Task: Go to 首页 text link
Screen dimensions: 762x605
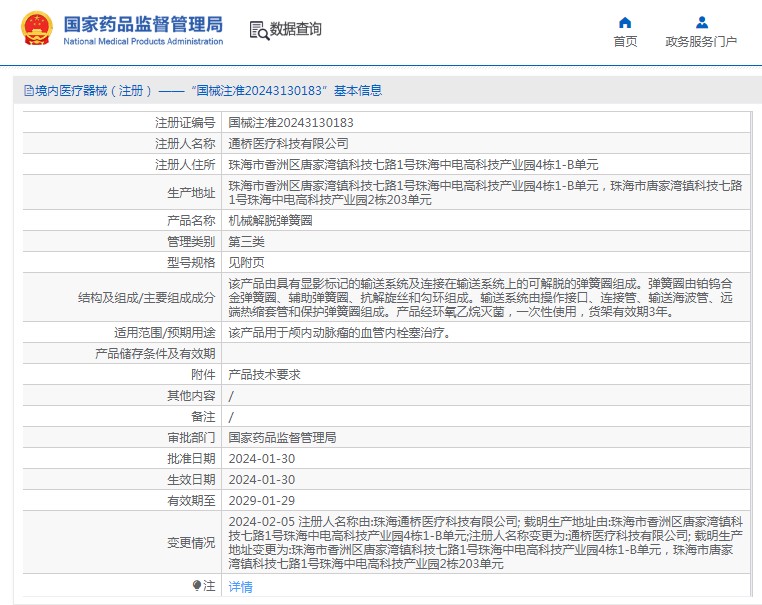Action: 625,42
